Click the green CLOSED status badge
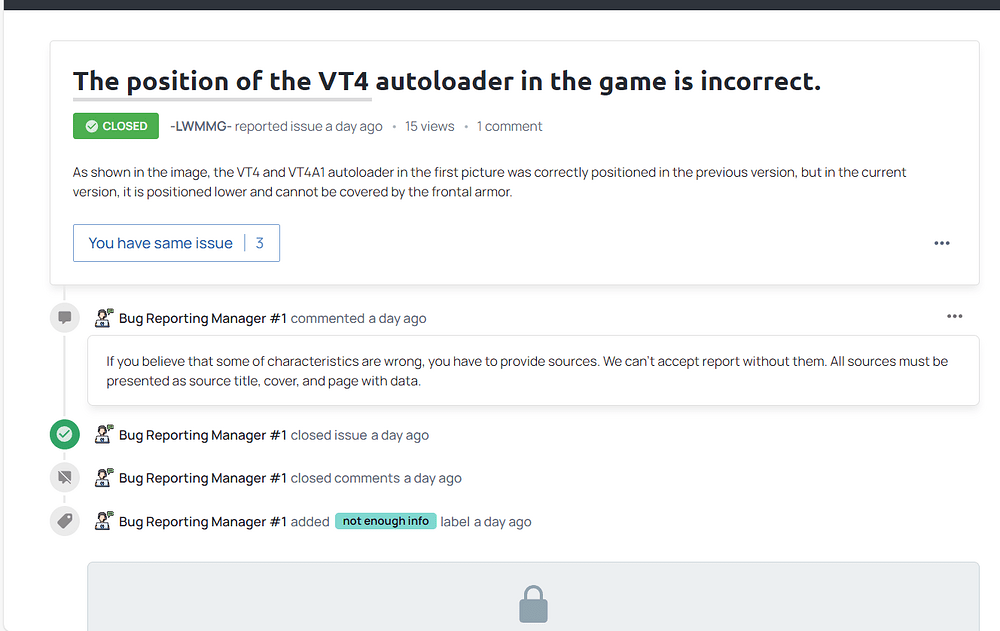This screenshot has width=1000, height=631. coord(116,126)
